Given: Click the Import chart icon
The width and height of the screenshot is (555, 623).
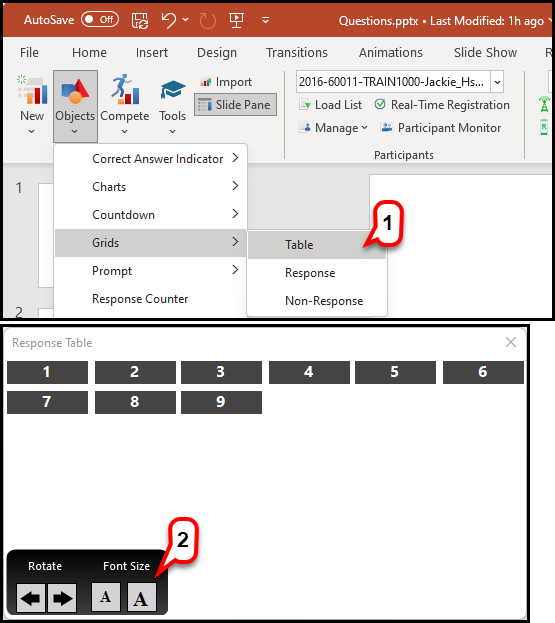Looking at the screenshot, I should (205, 82).
